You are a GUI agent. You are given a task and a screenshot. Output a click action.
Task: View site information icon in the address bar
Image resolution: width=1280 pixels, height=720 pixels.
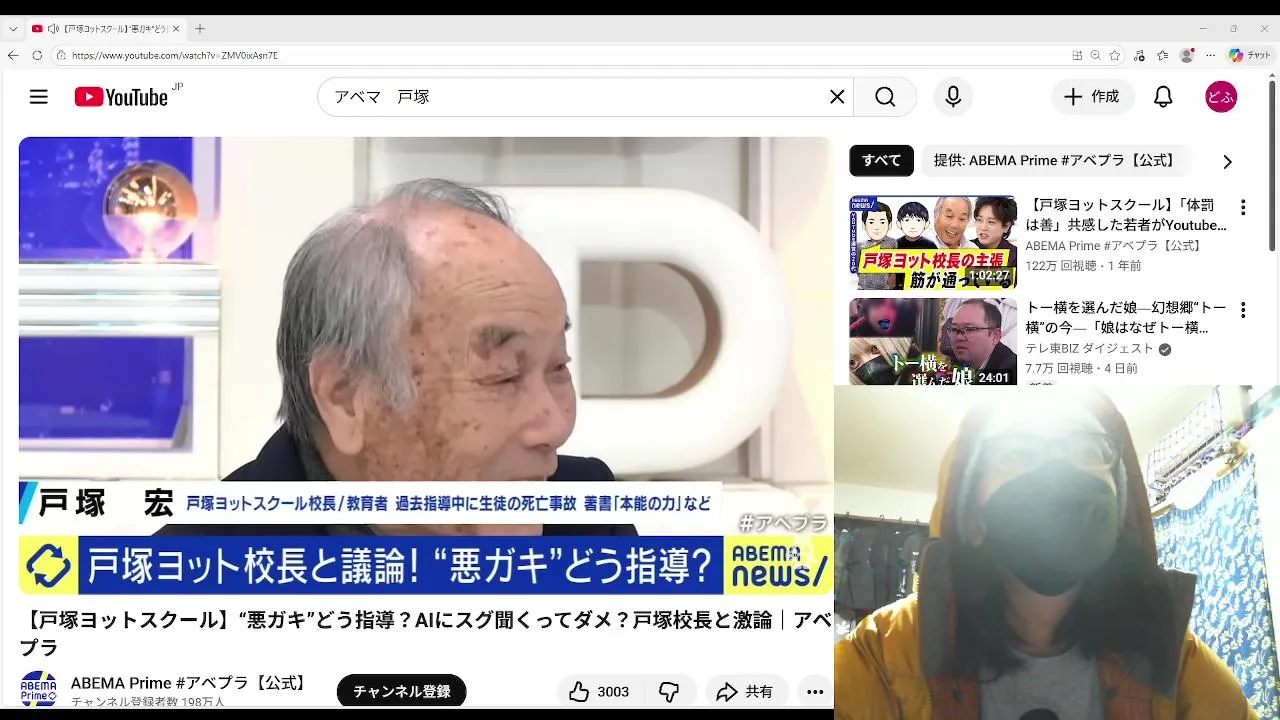click(61, 55)
